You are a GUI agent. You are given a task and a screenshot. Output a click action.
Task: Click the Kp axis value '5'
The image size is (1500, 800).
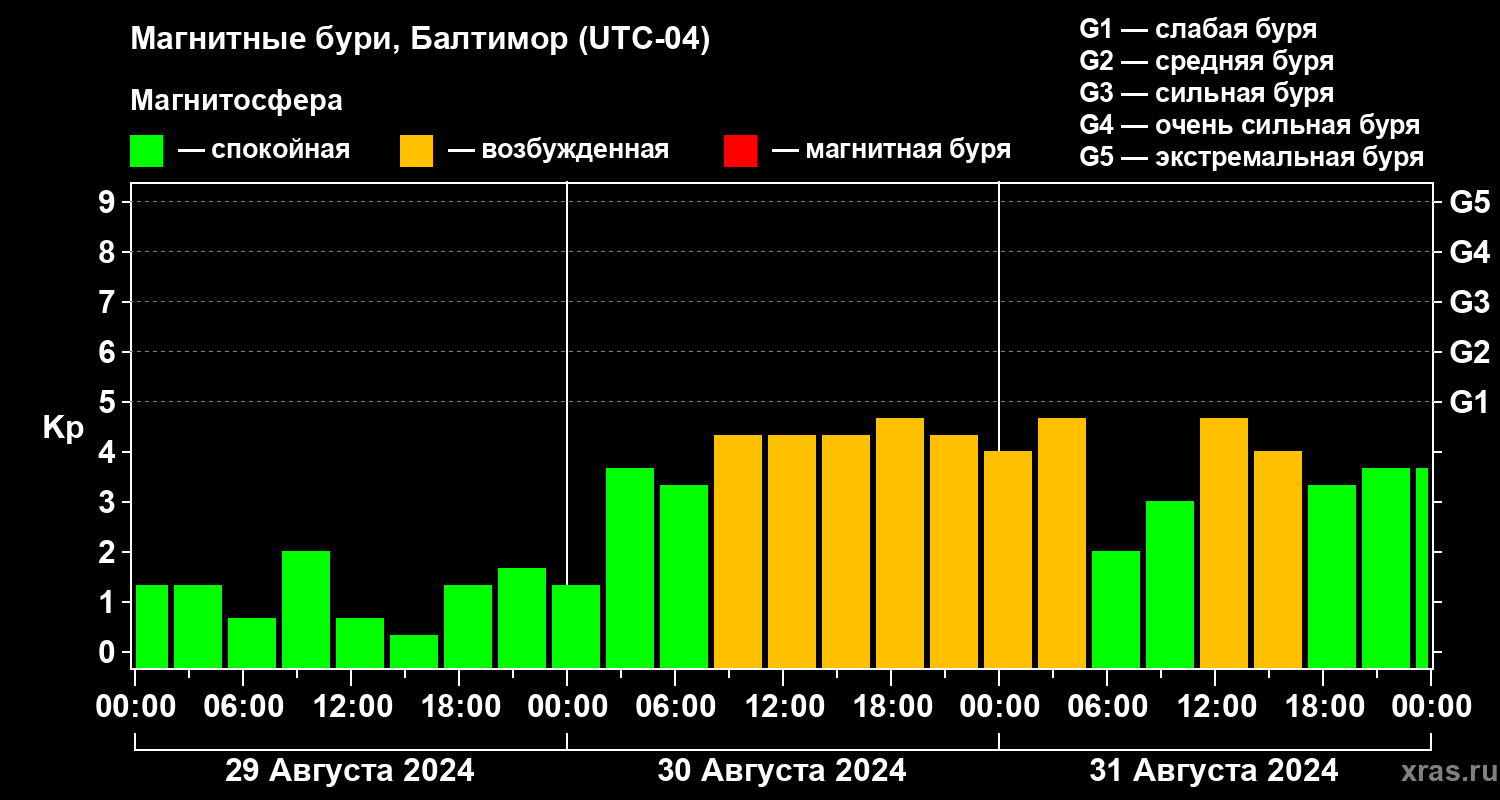[109, 402]
